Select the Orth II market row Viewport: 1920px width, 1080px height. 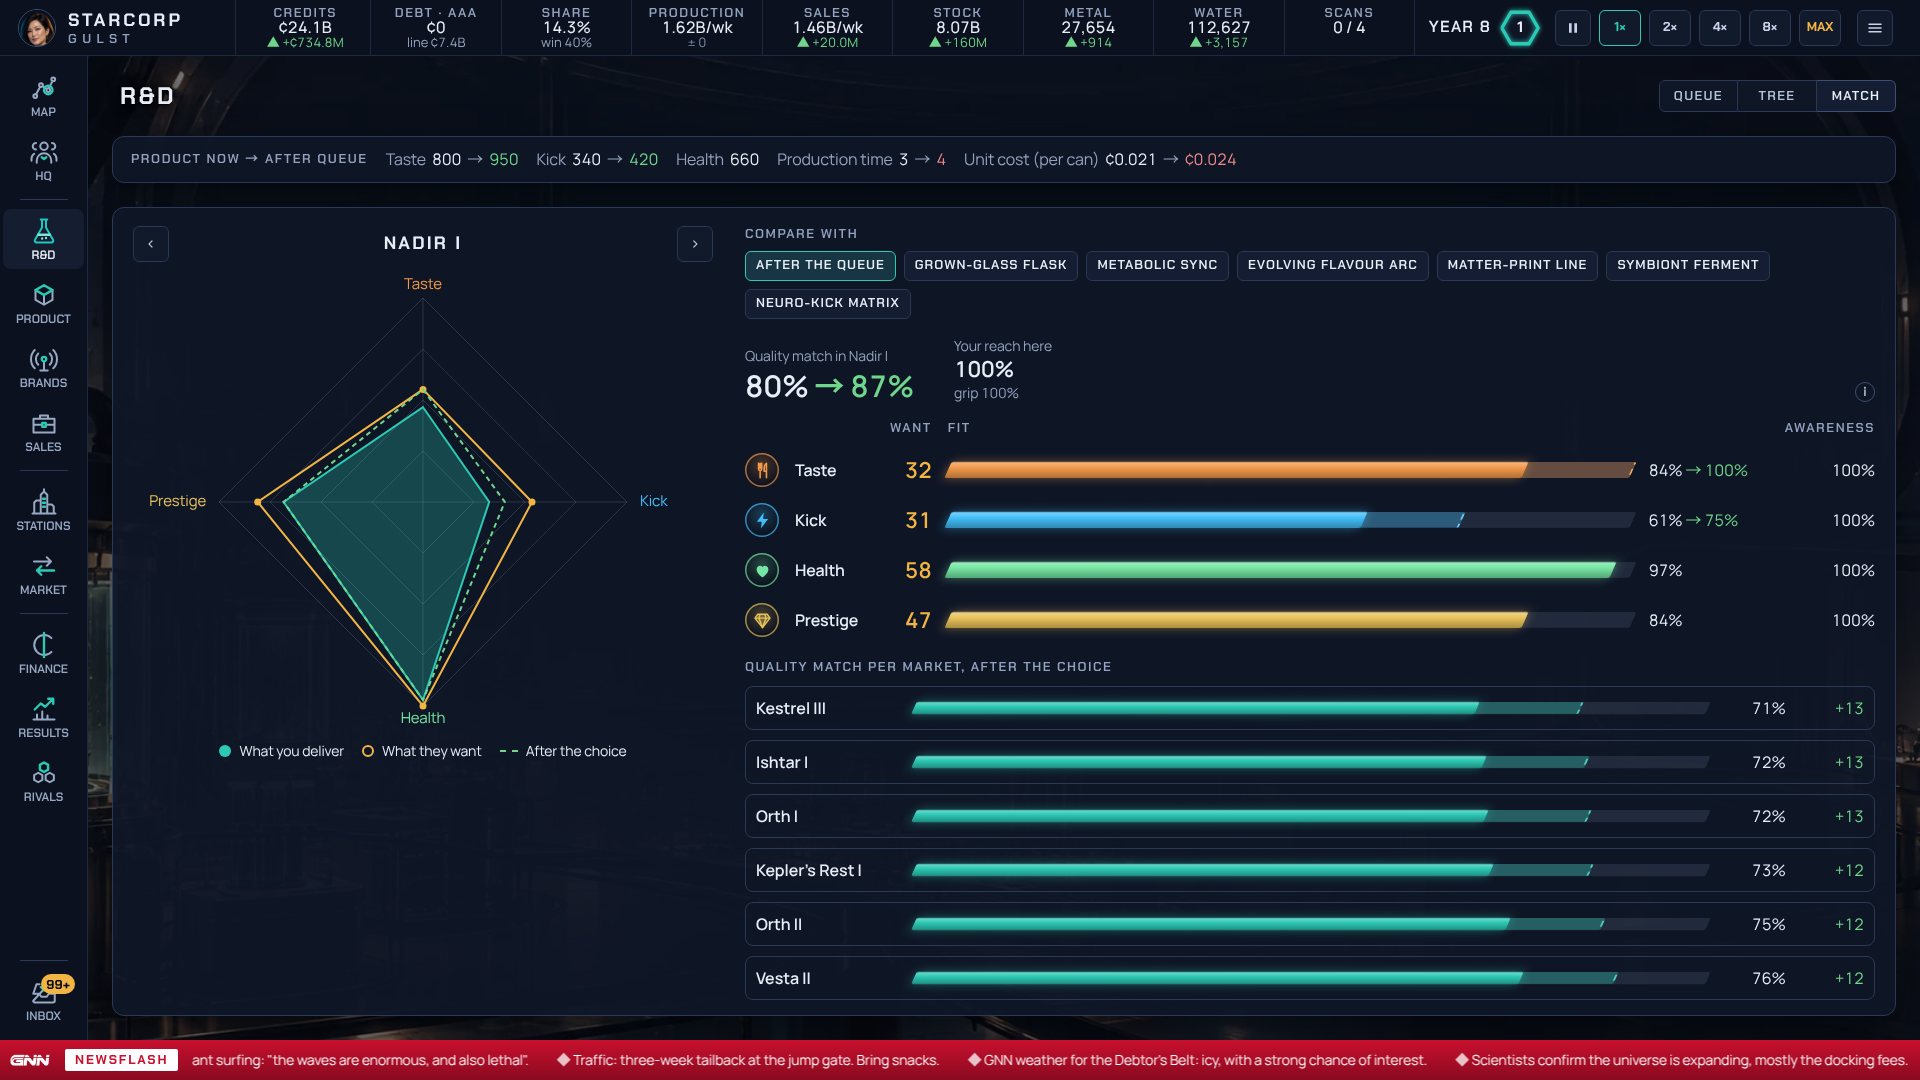coord(1309,924)
